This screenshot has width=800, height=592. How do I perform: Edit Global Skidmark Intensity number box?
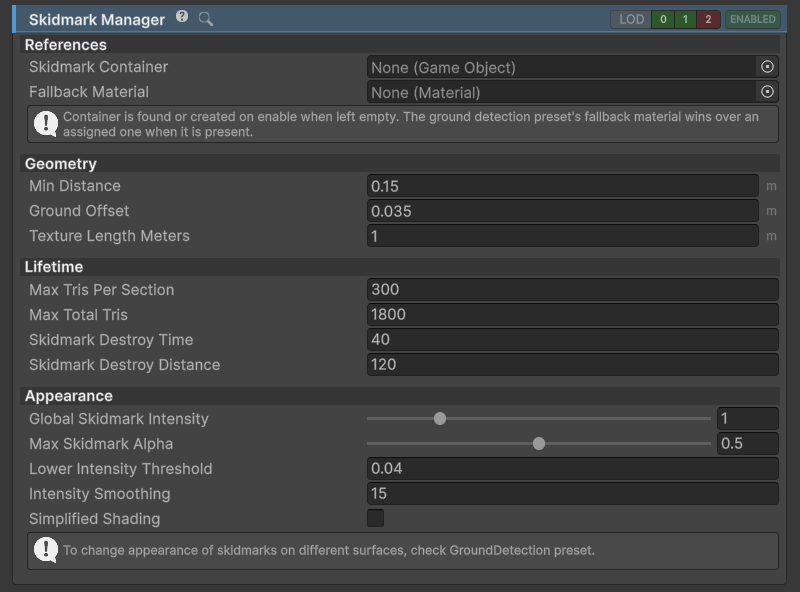747,418
